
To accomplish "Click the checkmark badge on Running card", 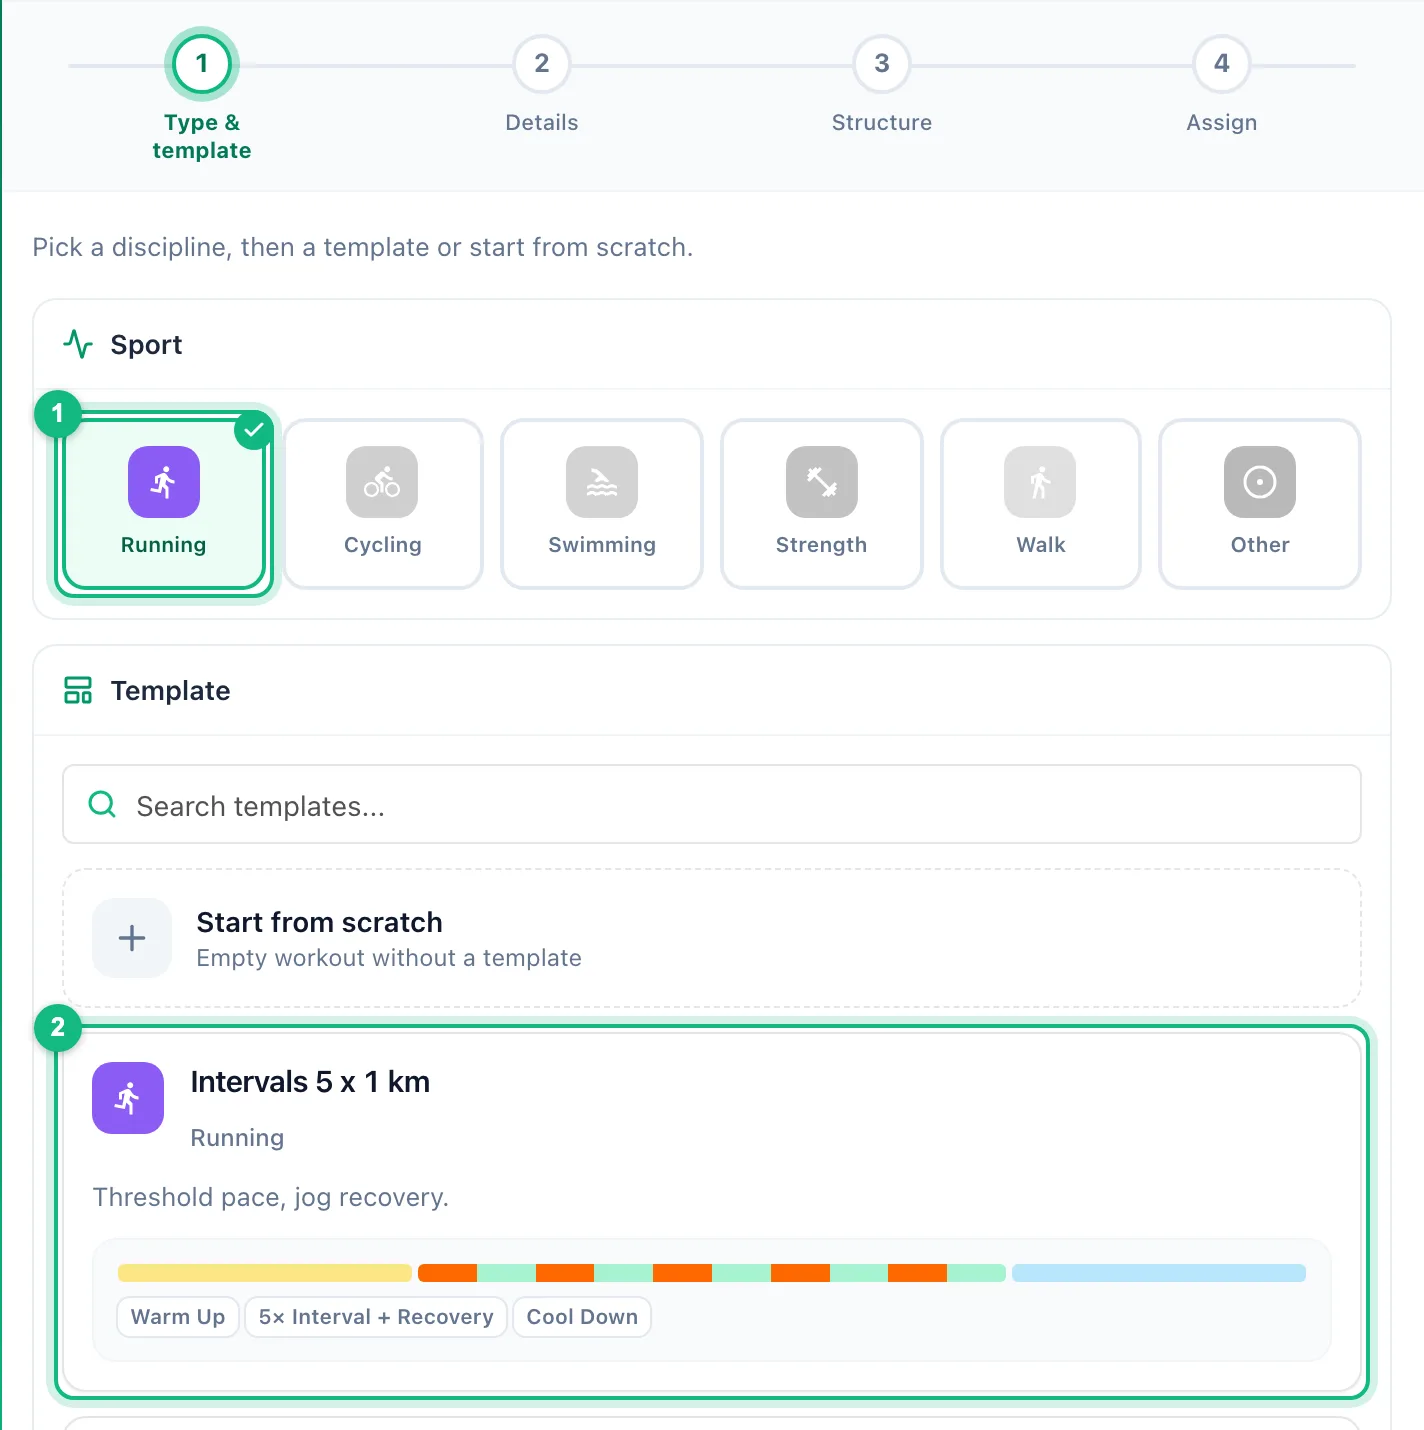I will click(x=254, y=430).
